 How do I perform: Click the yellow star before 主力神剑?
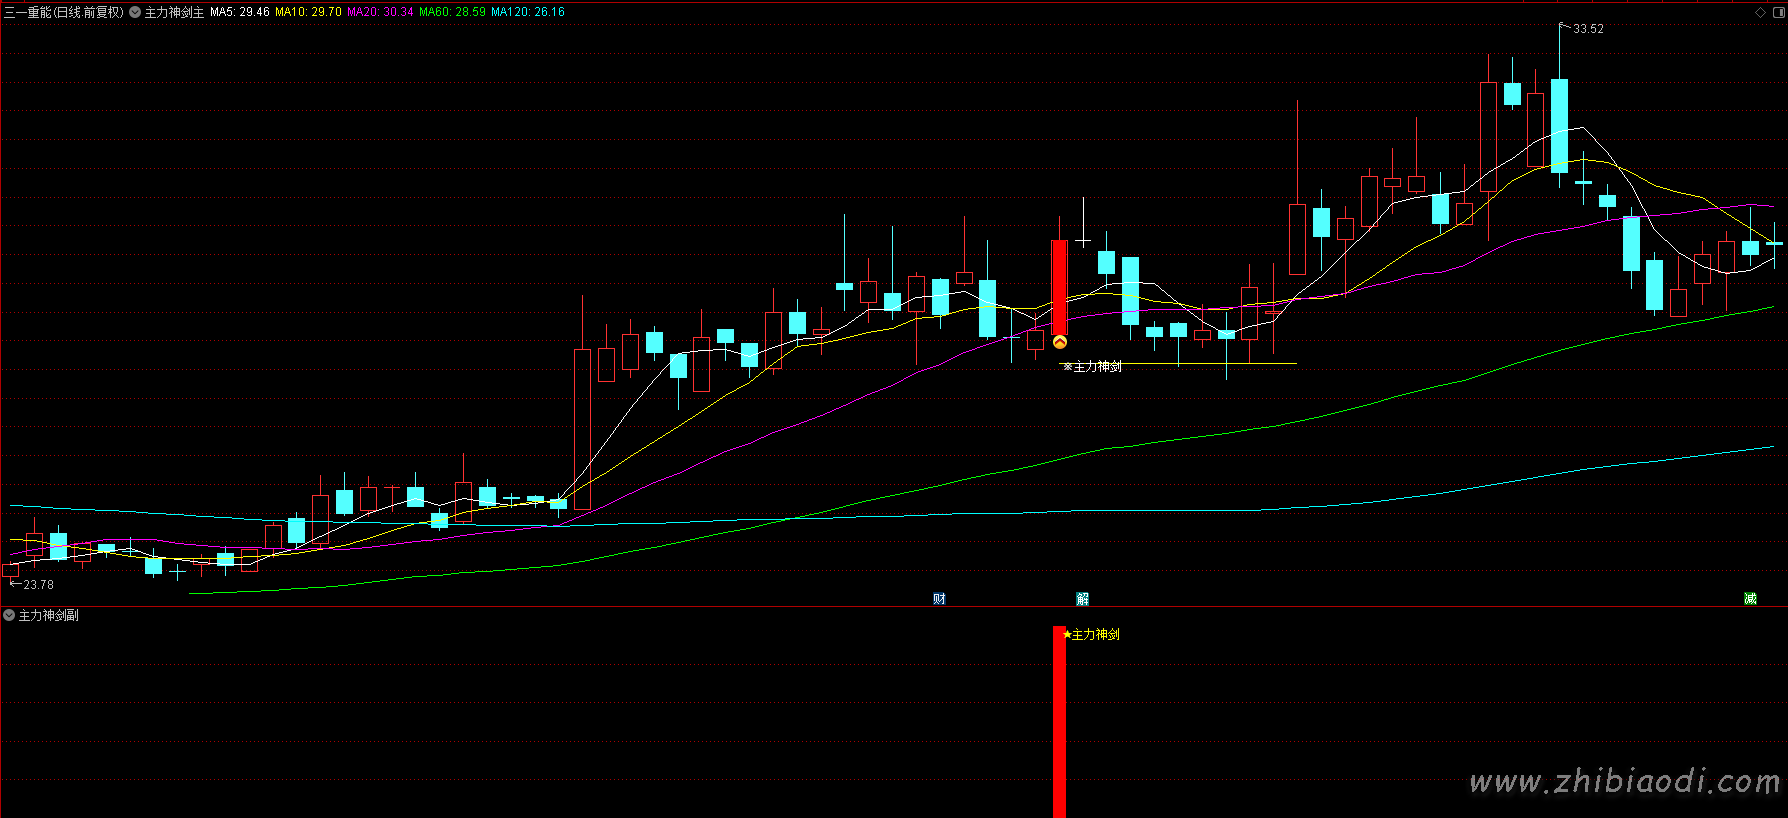(x=1067, y=634)
